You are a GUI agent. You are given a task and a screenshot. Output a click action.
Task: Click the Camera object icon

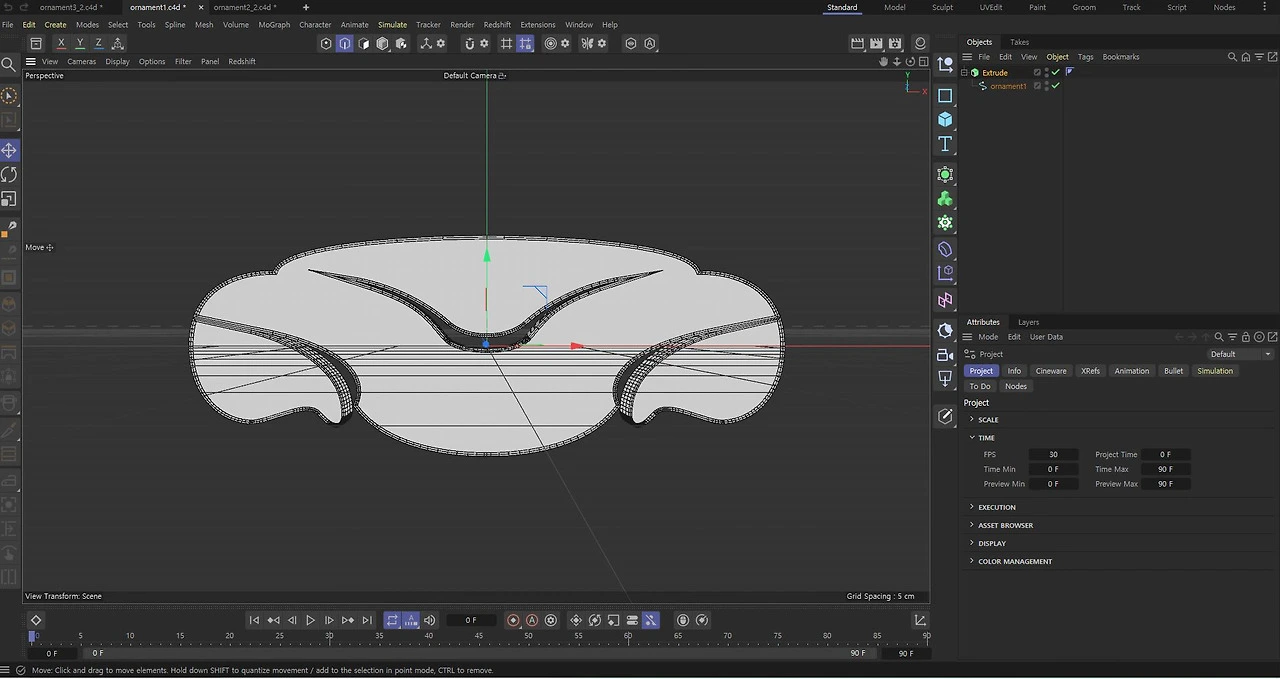[x=945, y=355]
